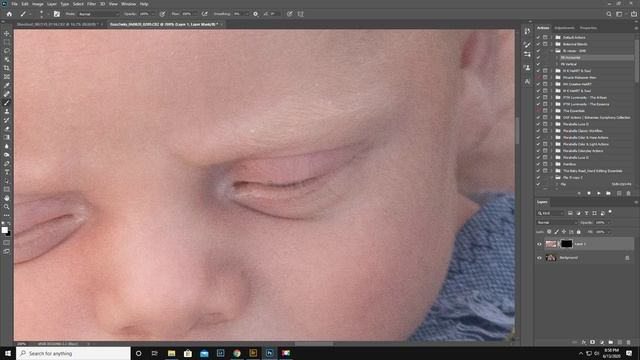Select the Lasso tool

(x=7, y=51)
